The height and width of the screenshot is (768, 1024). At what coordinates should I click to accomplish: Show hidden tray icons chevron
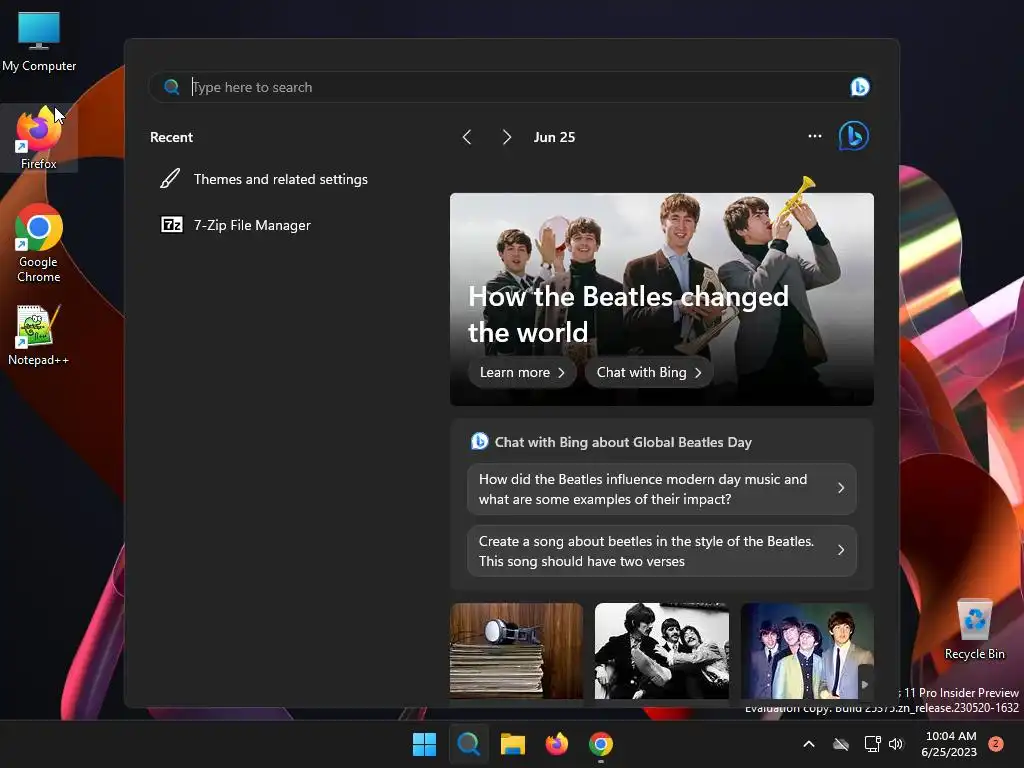tap(808, 744)
